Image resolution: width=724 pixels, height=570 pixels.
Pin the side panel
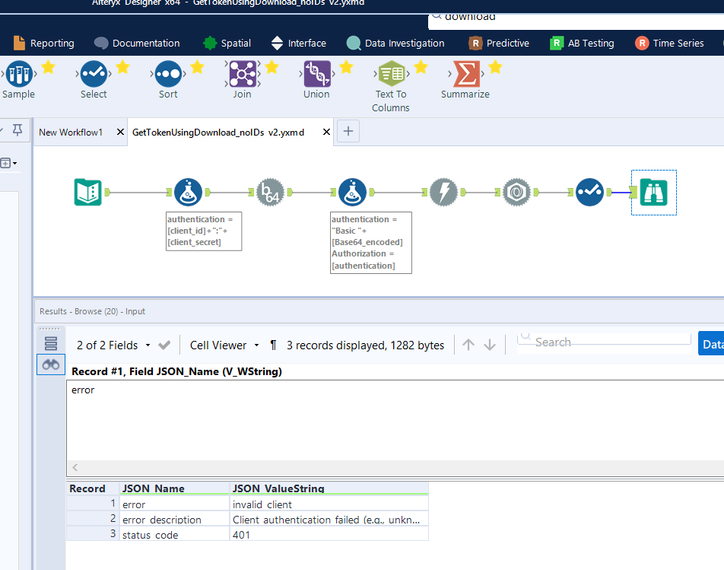(x=18, y=130)
